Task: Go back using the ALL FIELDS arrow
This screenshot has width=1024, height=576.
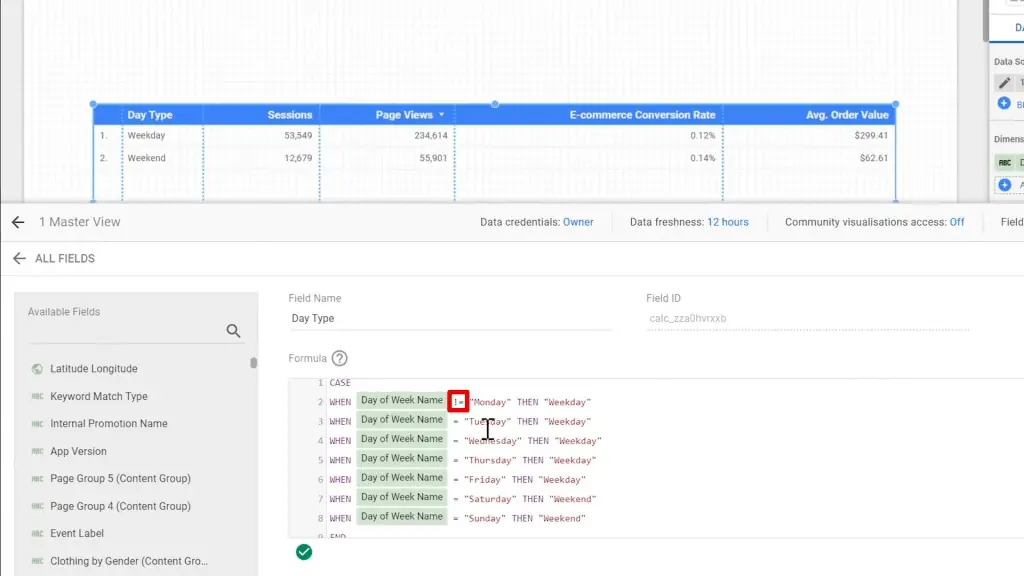Action: point(18,258)
